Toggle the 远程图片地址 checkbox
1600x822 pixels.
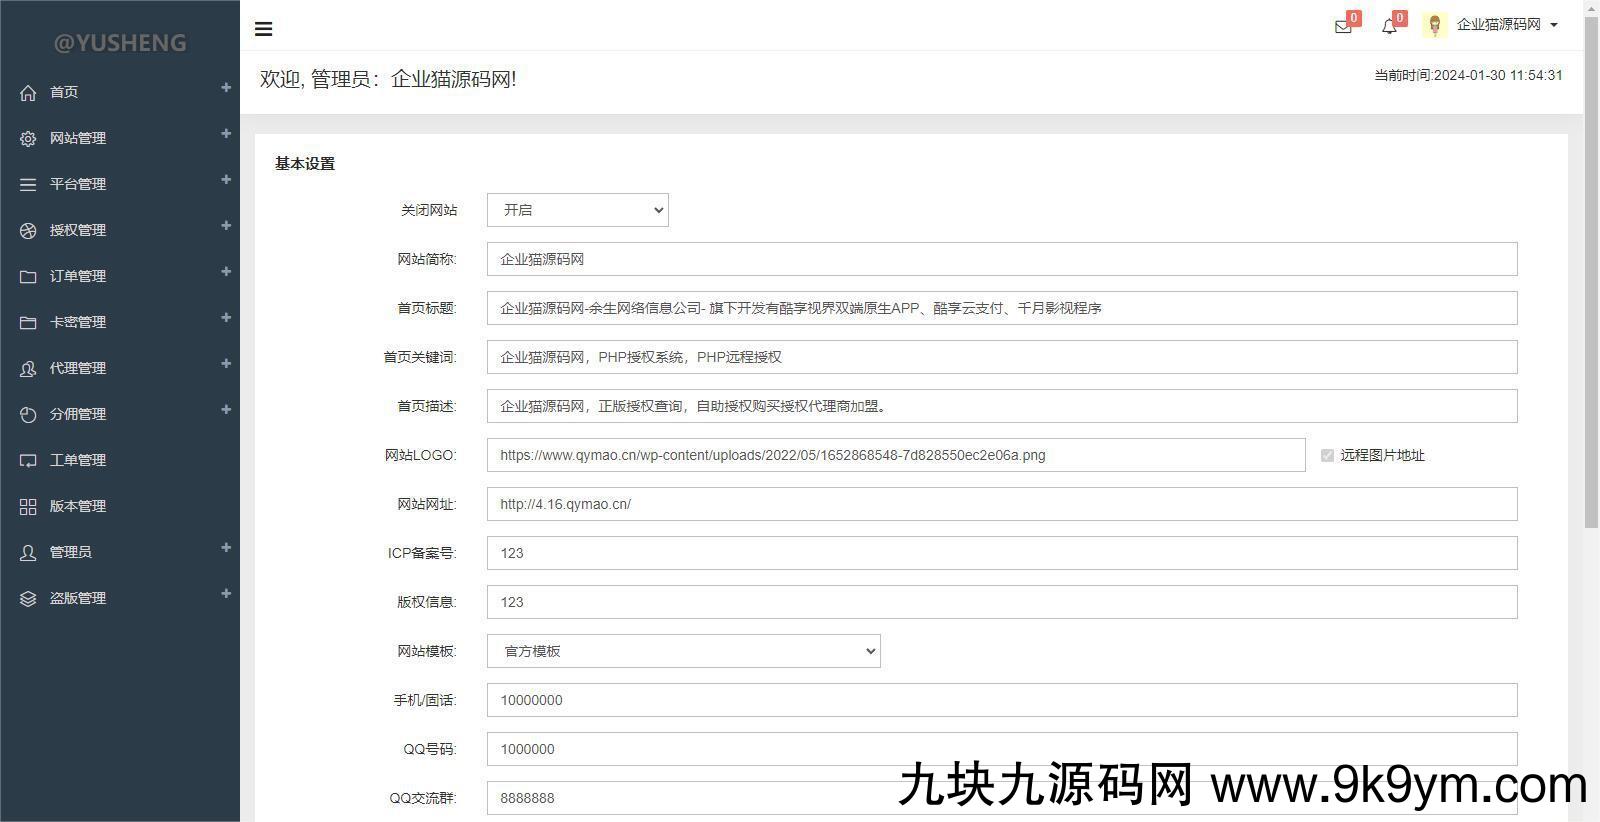coord(1327,455)
